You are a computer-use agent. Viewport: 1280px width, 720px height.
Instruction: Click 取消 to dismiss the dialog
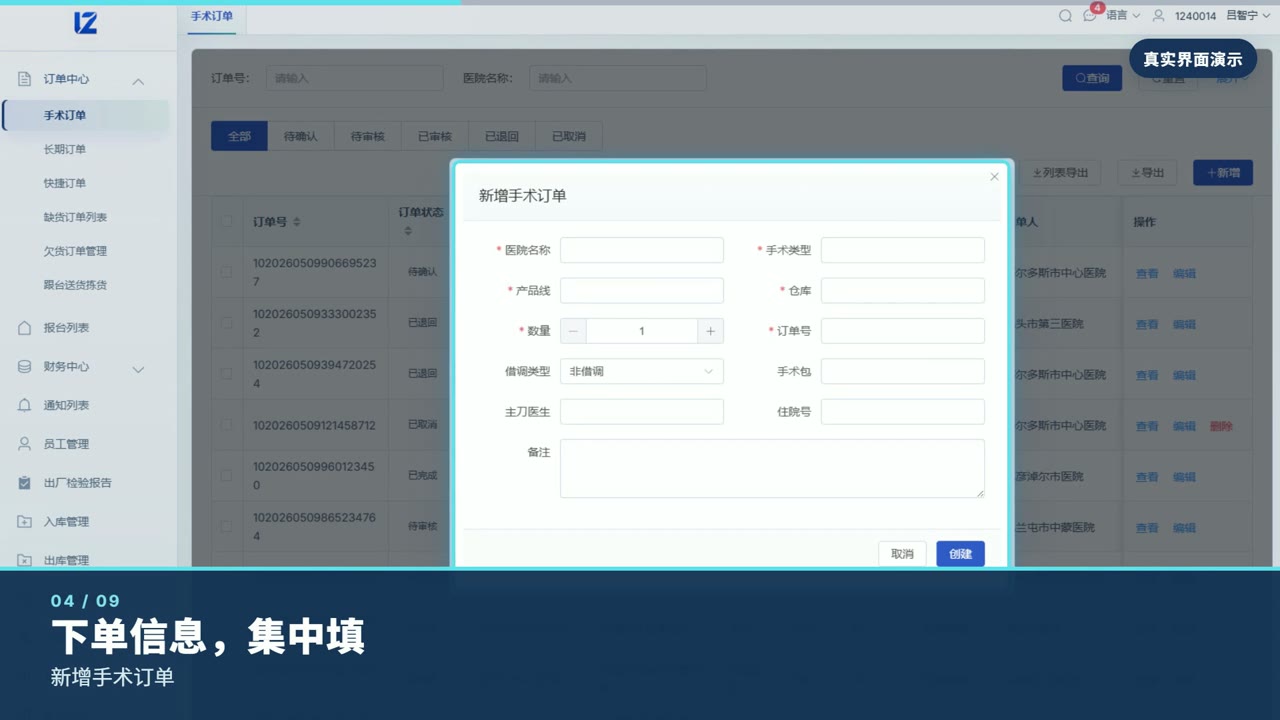click(902, 554)
